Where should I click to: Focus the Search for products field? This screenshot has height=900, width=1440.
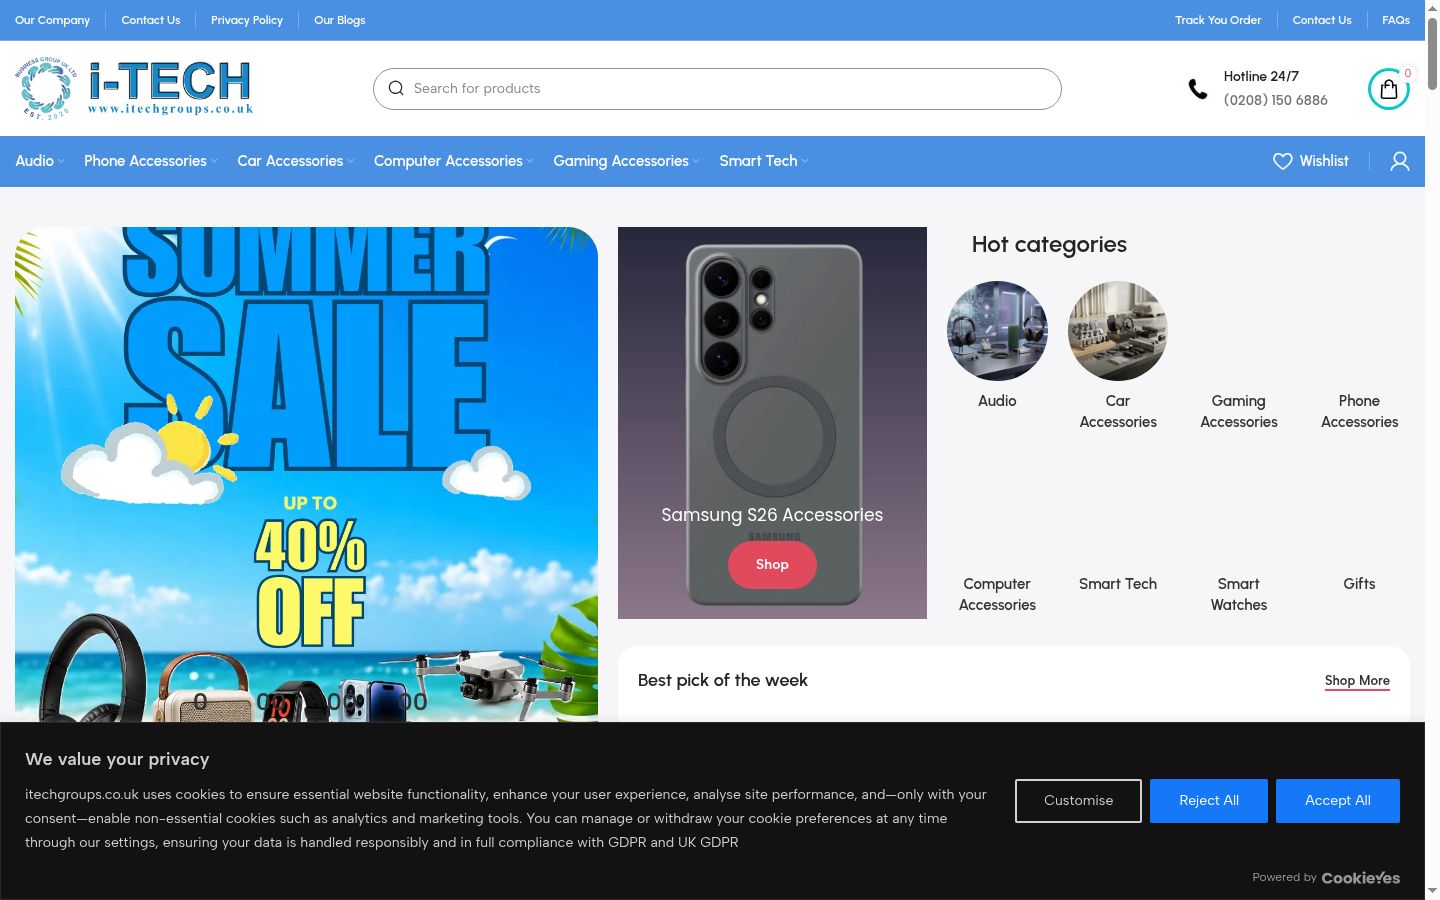click(x=717, y=89)
